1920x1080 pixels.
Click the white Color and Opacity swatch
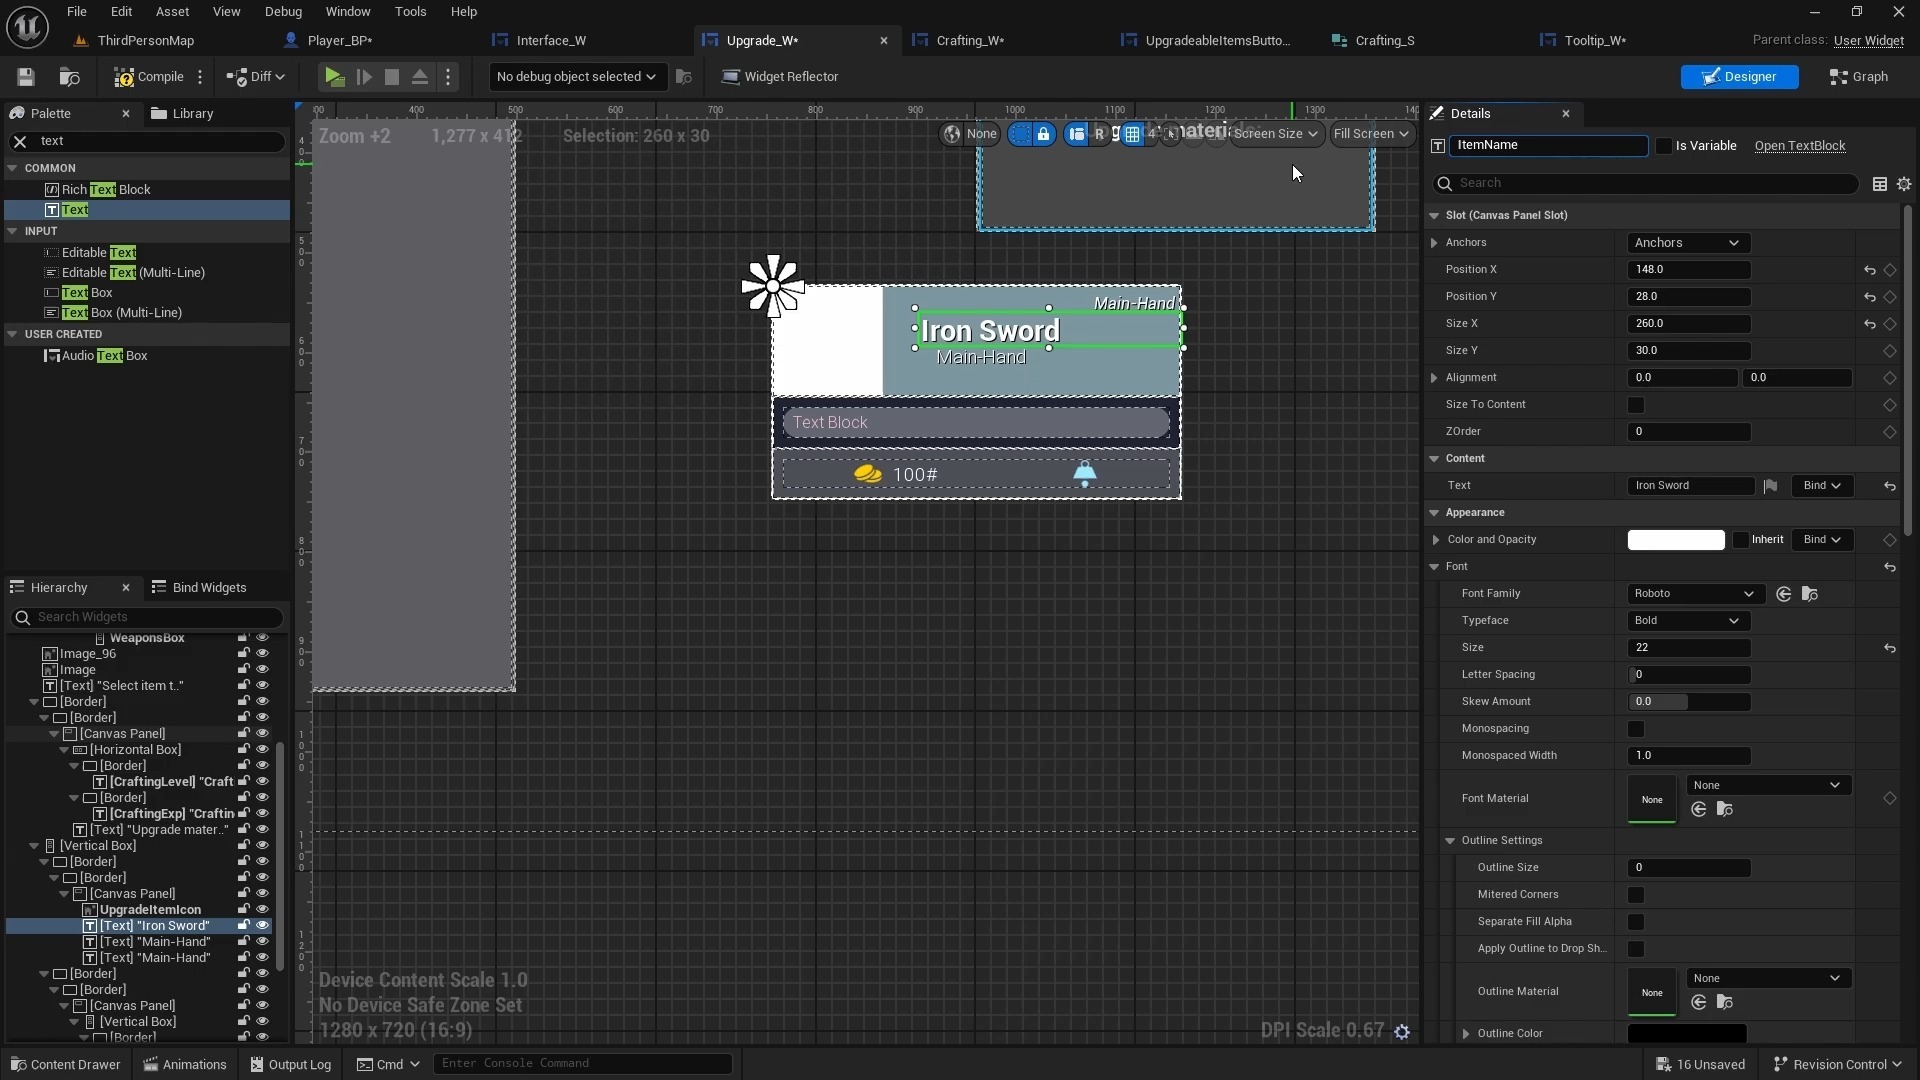tap(1676, 540)
